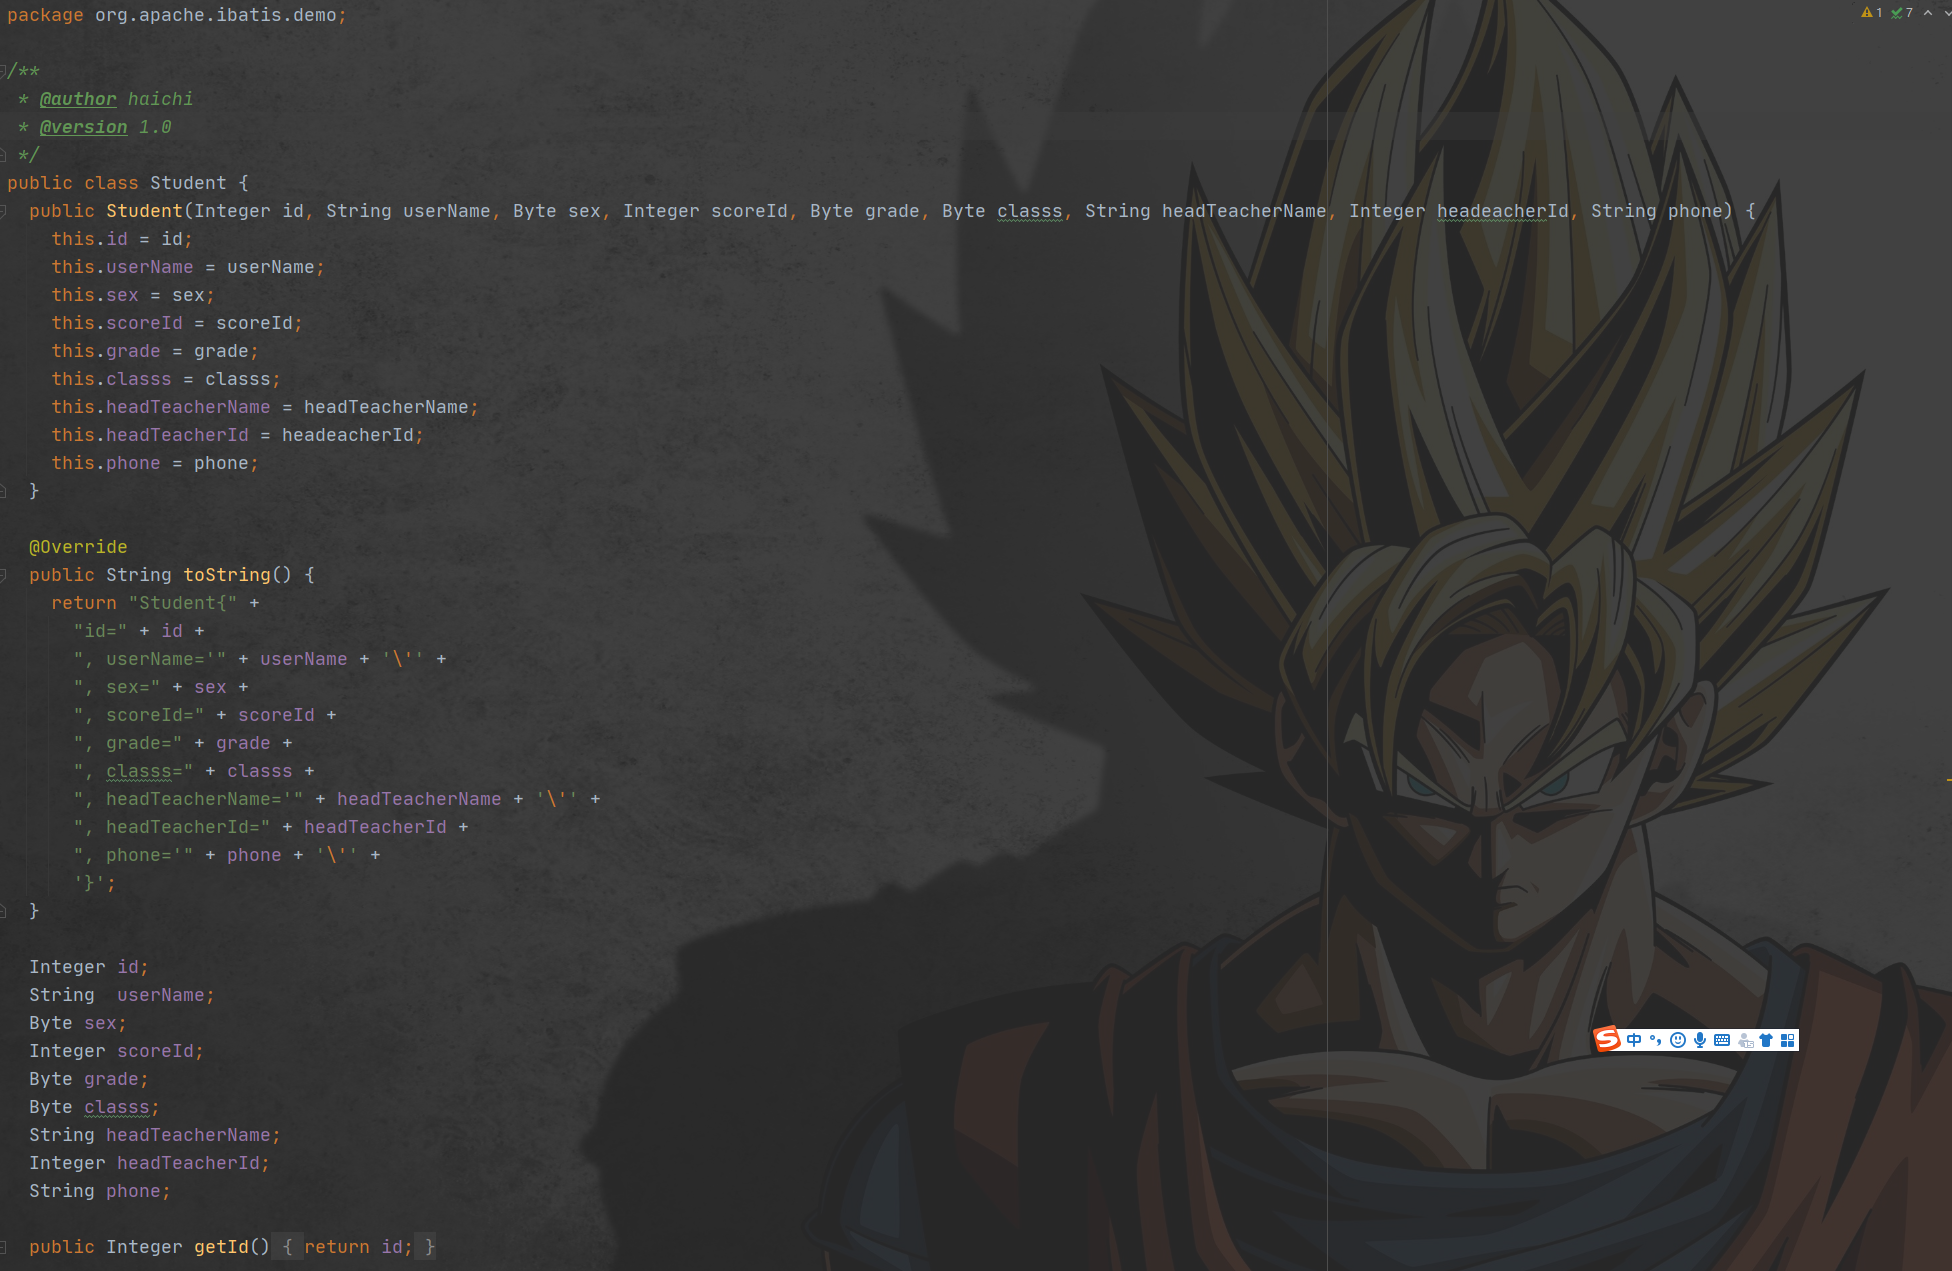Collapse the toString method fold marker
This screenshot has height=1271, width=1952.
point(4,575)
